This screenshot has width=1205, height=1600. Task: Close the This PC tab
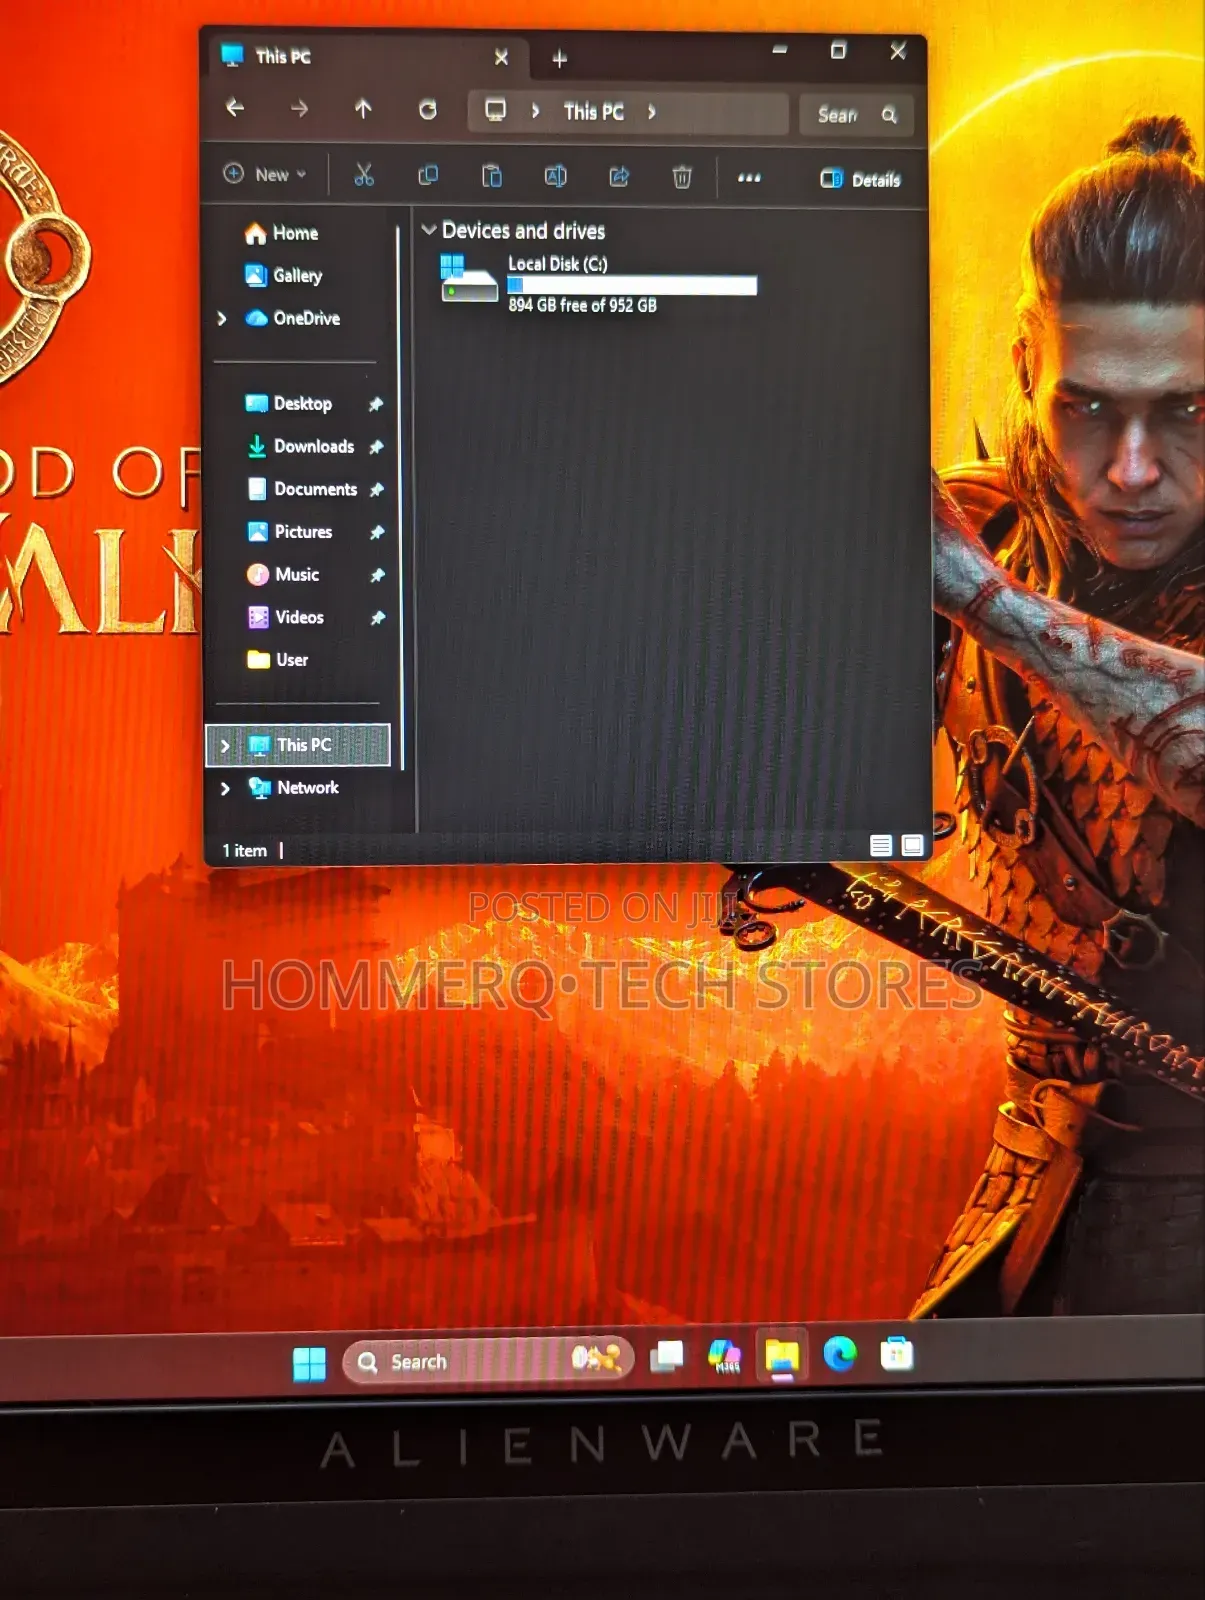click(x=501, y=58)
